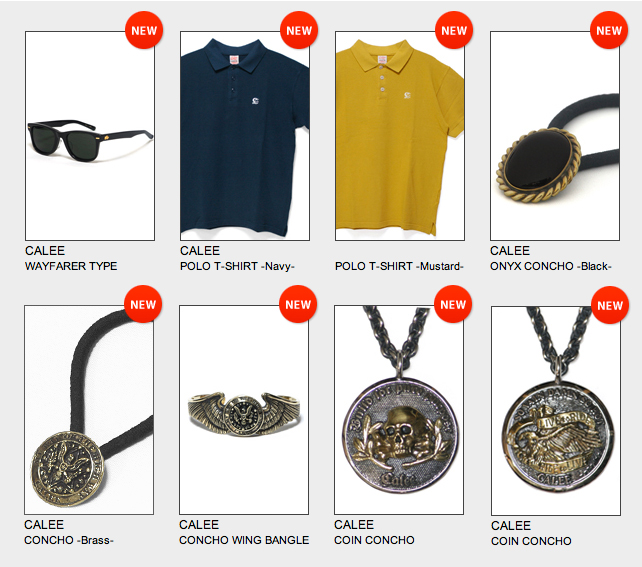The width and height of the screenshot is (642, 567).
Task: Follow the POLO T-SHIRT -Navy- link
Action: pos(237,266)
